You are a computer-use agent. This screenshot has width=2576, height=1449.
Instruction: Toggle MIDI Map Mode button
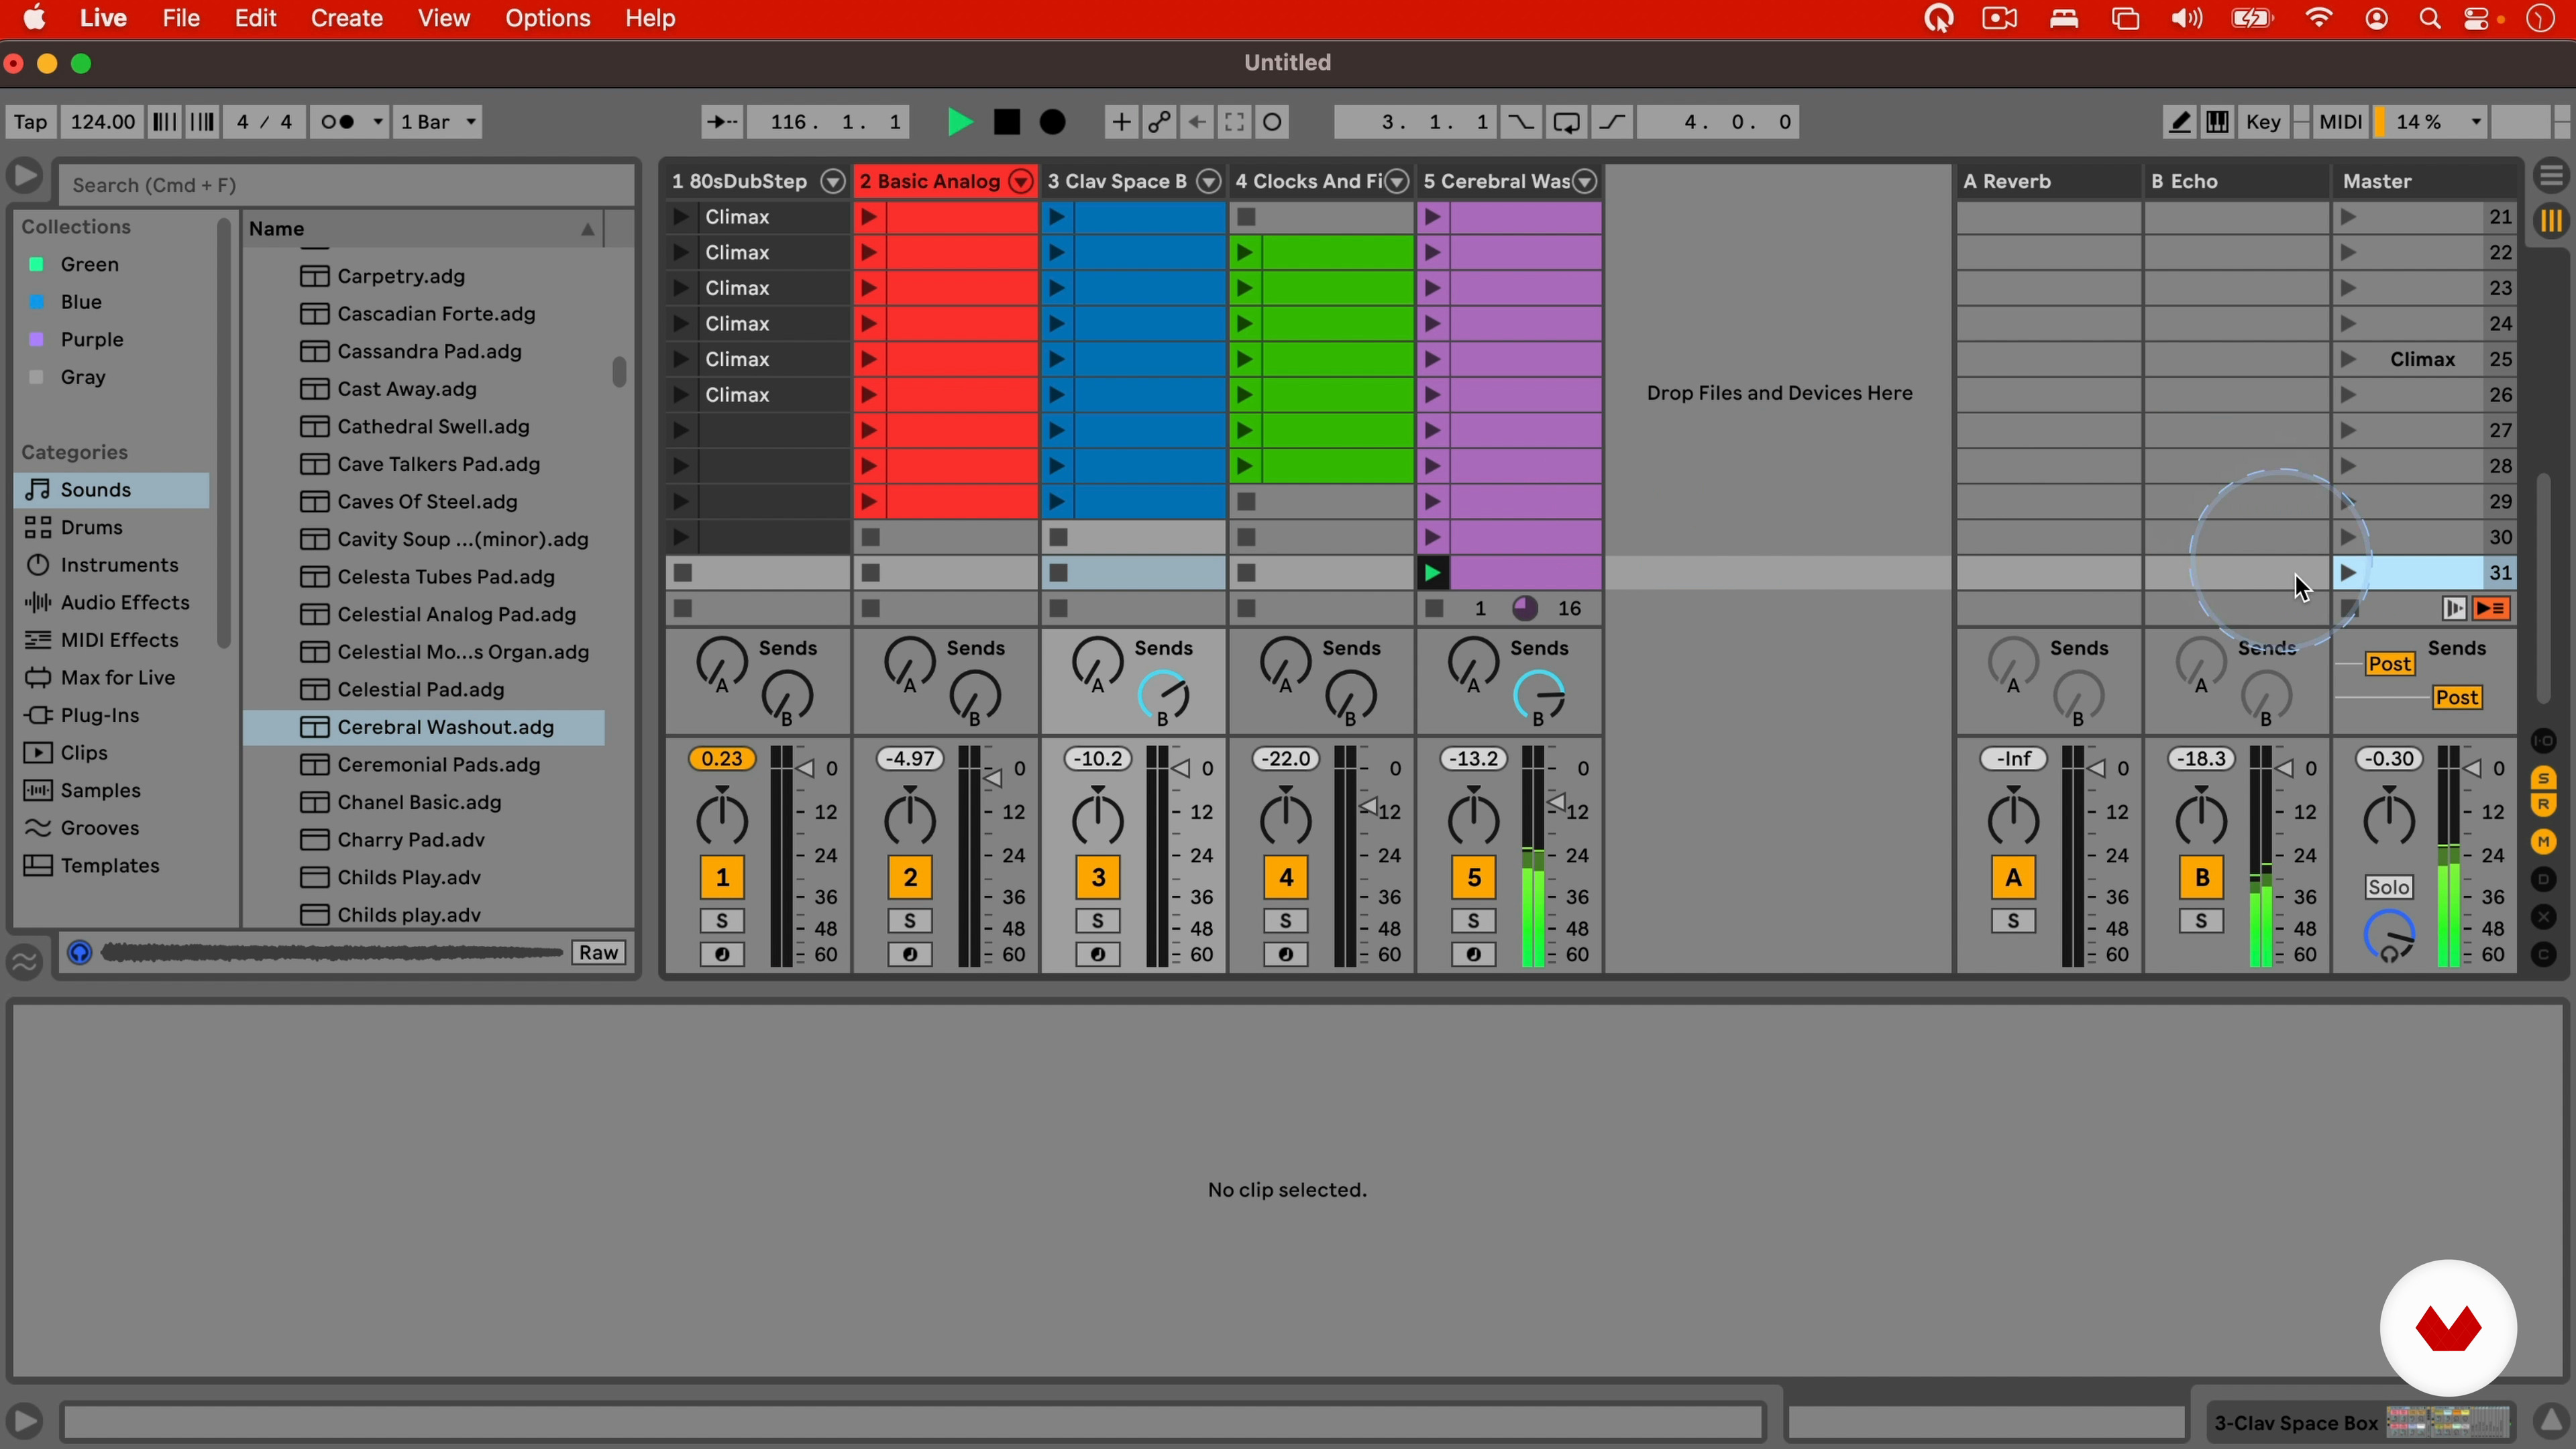point(2341,122)
